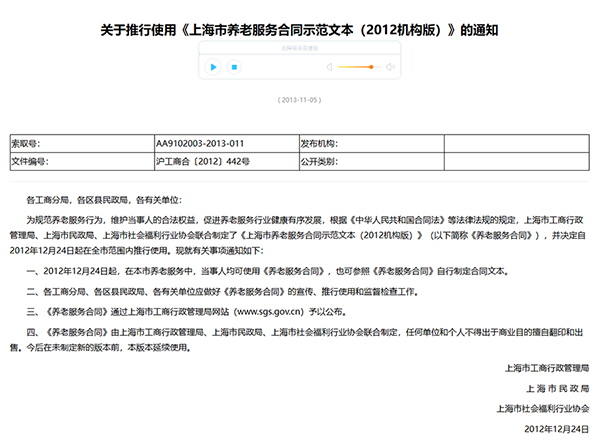Click the salutation line 各工商分局，各区县民政局
This screenshot has height=441, width=600.
coord(104,200)
